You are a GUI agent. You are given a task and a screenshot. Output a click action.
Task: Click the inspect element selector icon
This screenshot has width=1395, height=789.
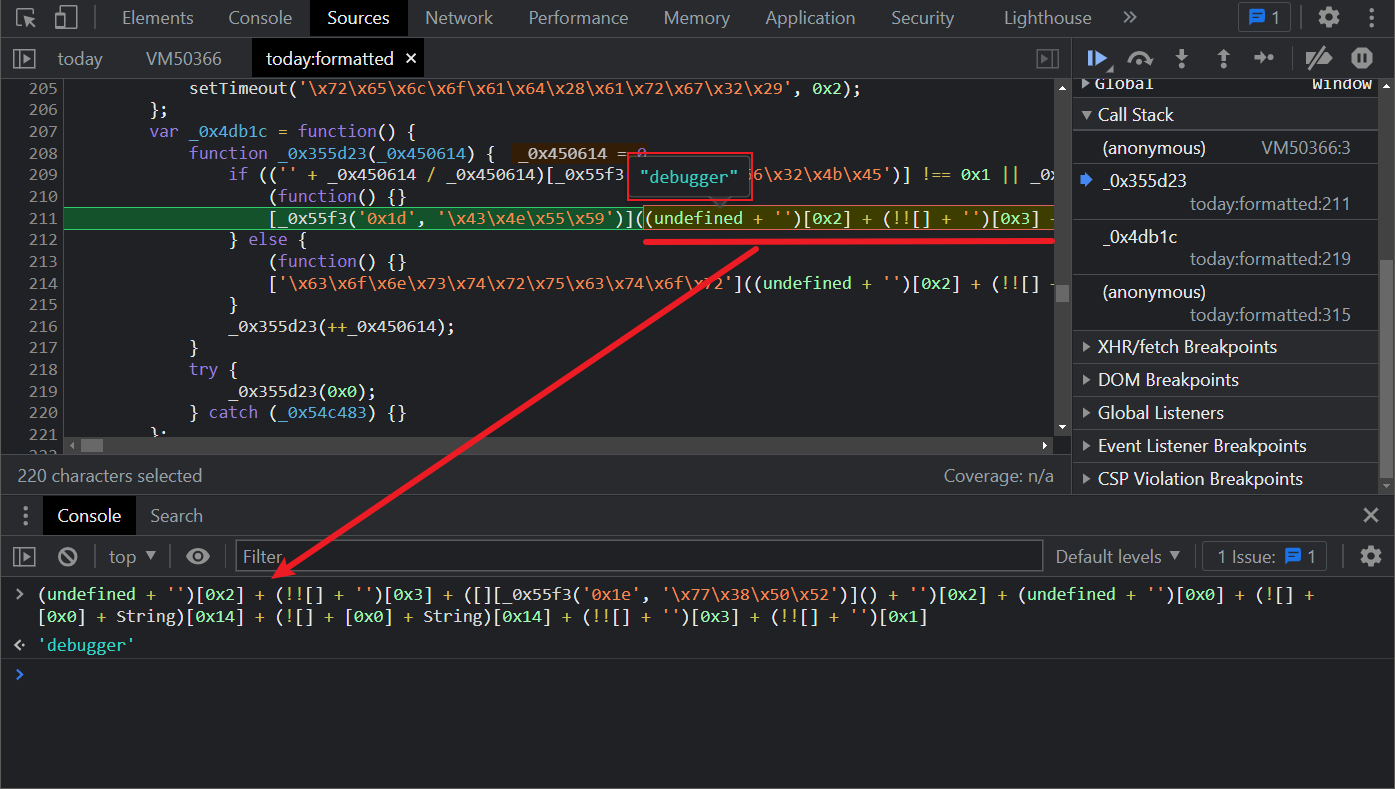[x=27, y=18]
